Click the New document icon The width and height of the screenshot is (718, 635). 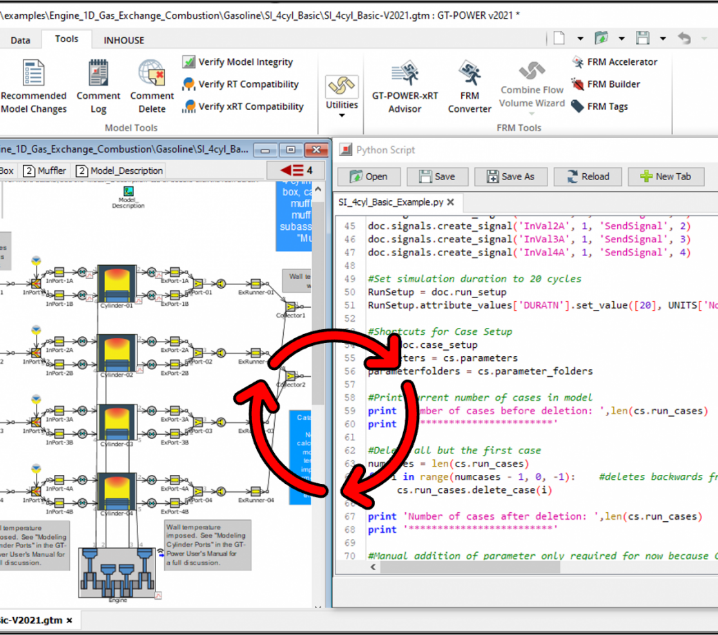559,38
